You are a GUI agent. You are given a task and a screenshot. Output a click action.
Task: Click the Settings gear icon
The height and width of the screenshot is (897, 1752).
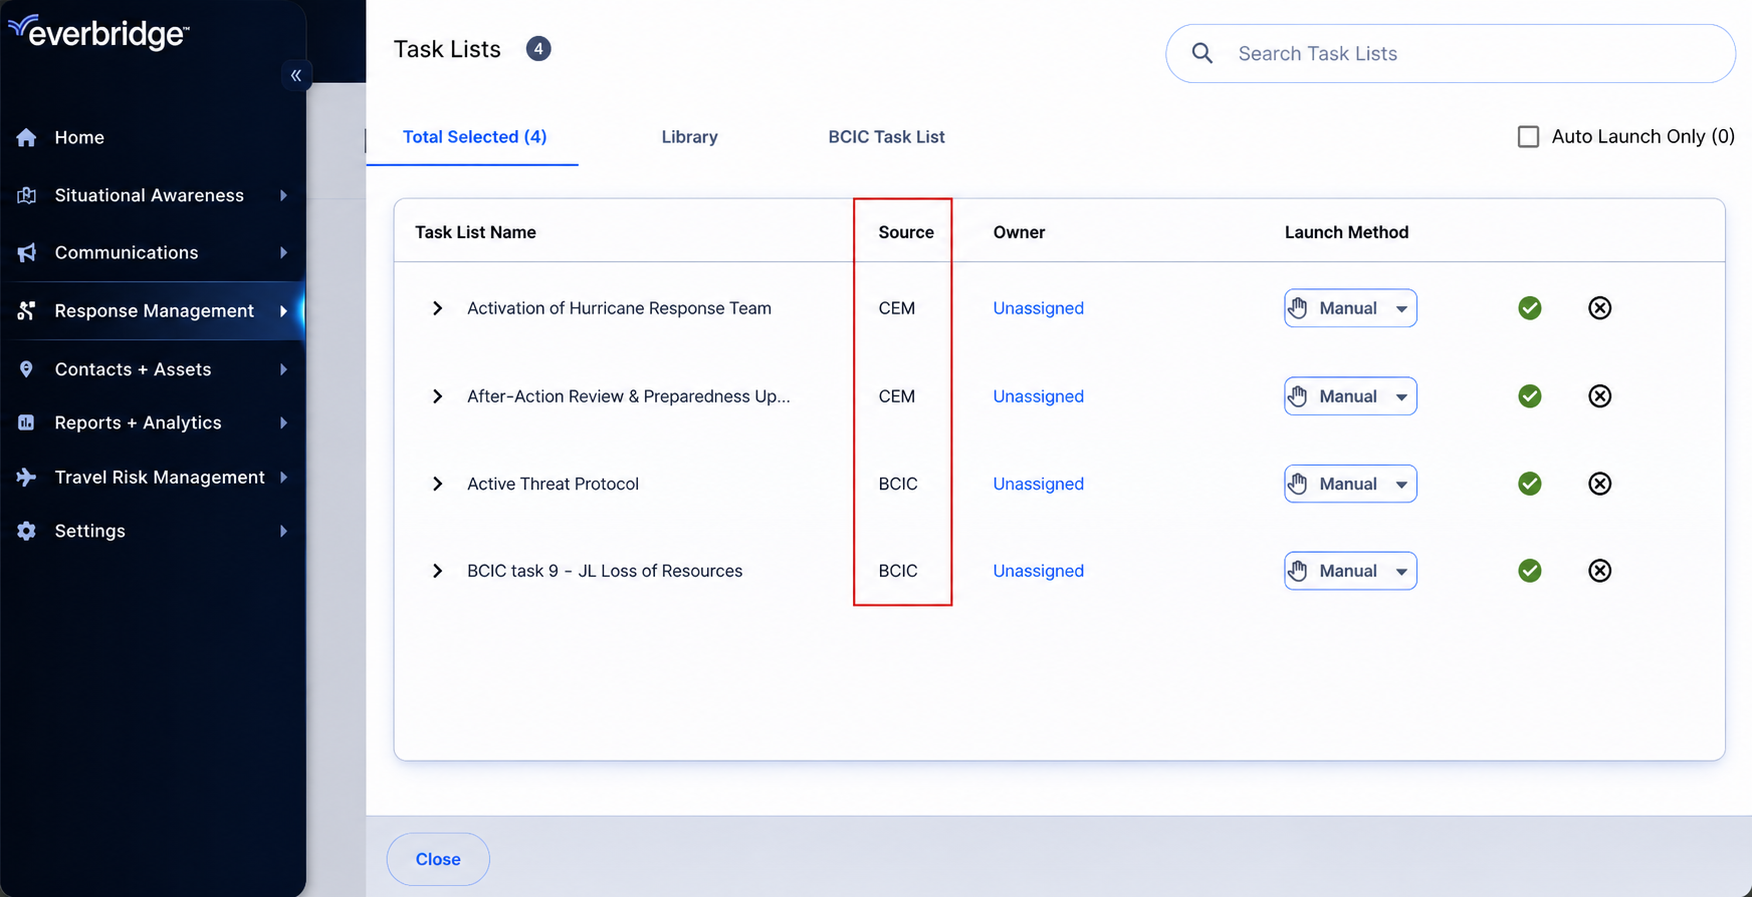[27, 531]
